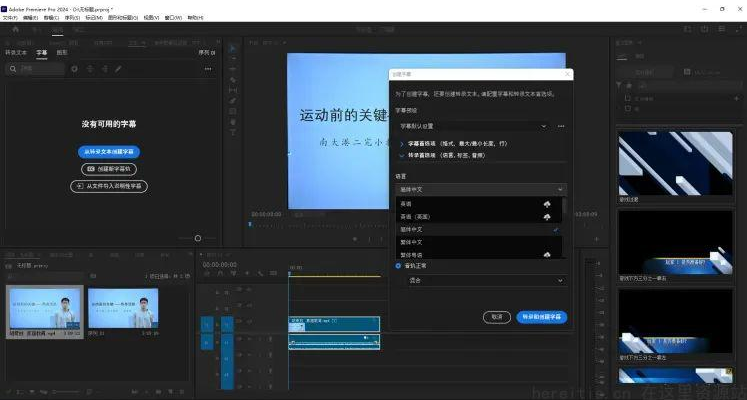Click the merge captions icon
The width and height of the screenshot is (747, 400).
104,69
